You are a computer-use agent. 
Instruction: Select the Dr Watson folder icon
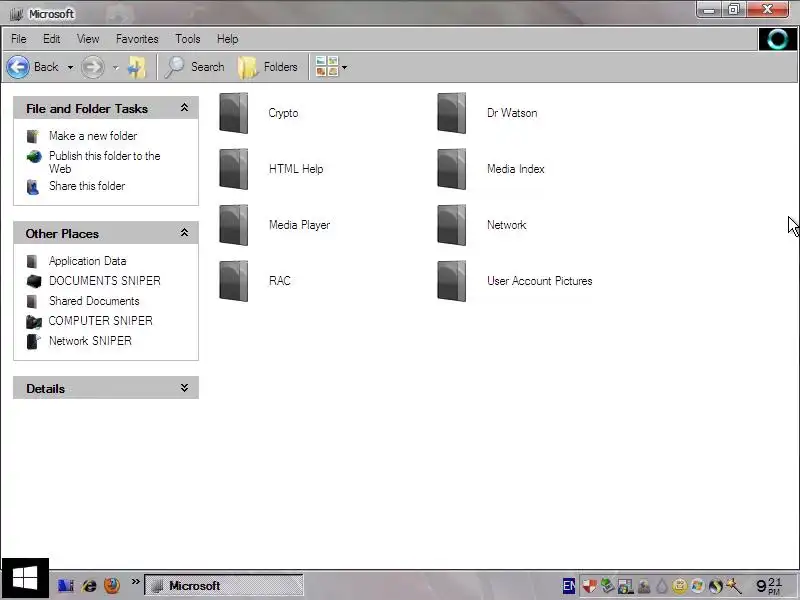[x=452, y=113]
